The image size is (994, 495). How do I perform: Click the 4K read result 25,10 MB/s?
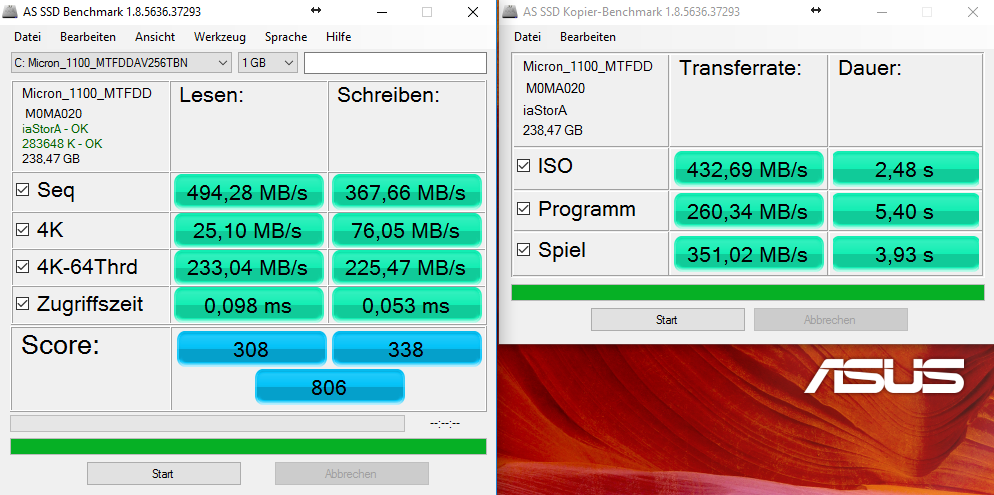(248, 230)
